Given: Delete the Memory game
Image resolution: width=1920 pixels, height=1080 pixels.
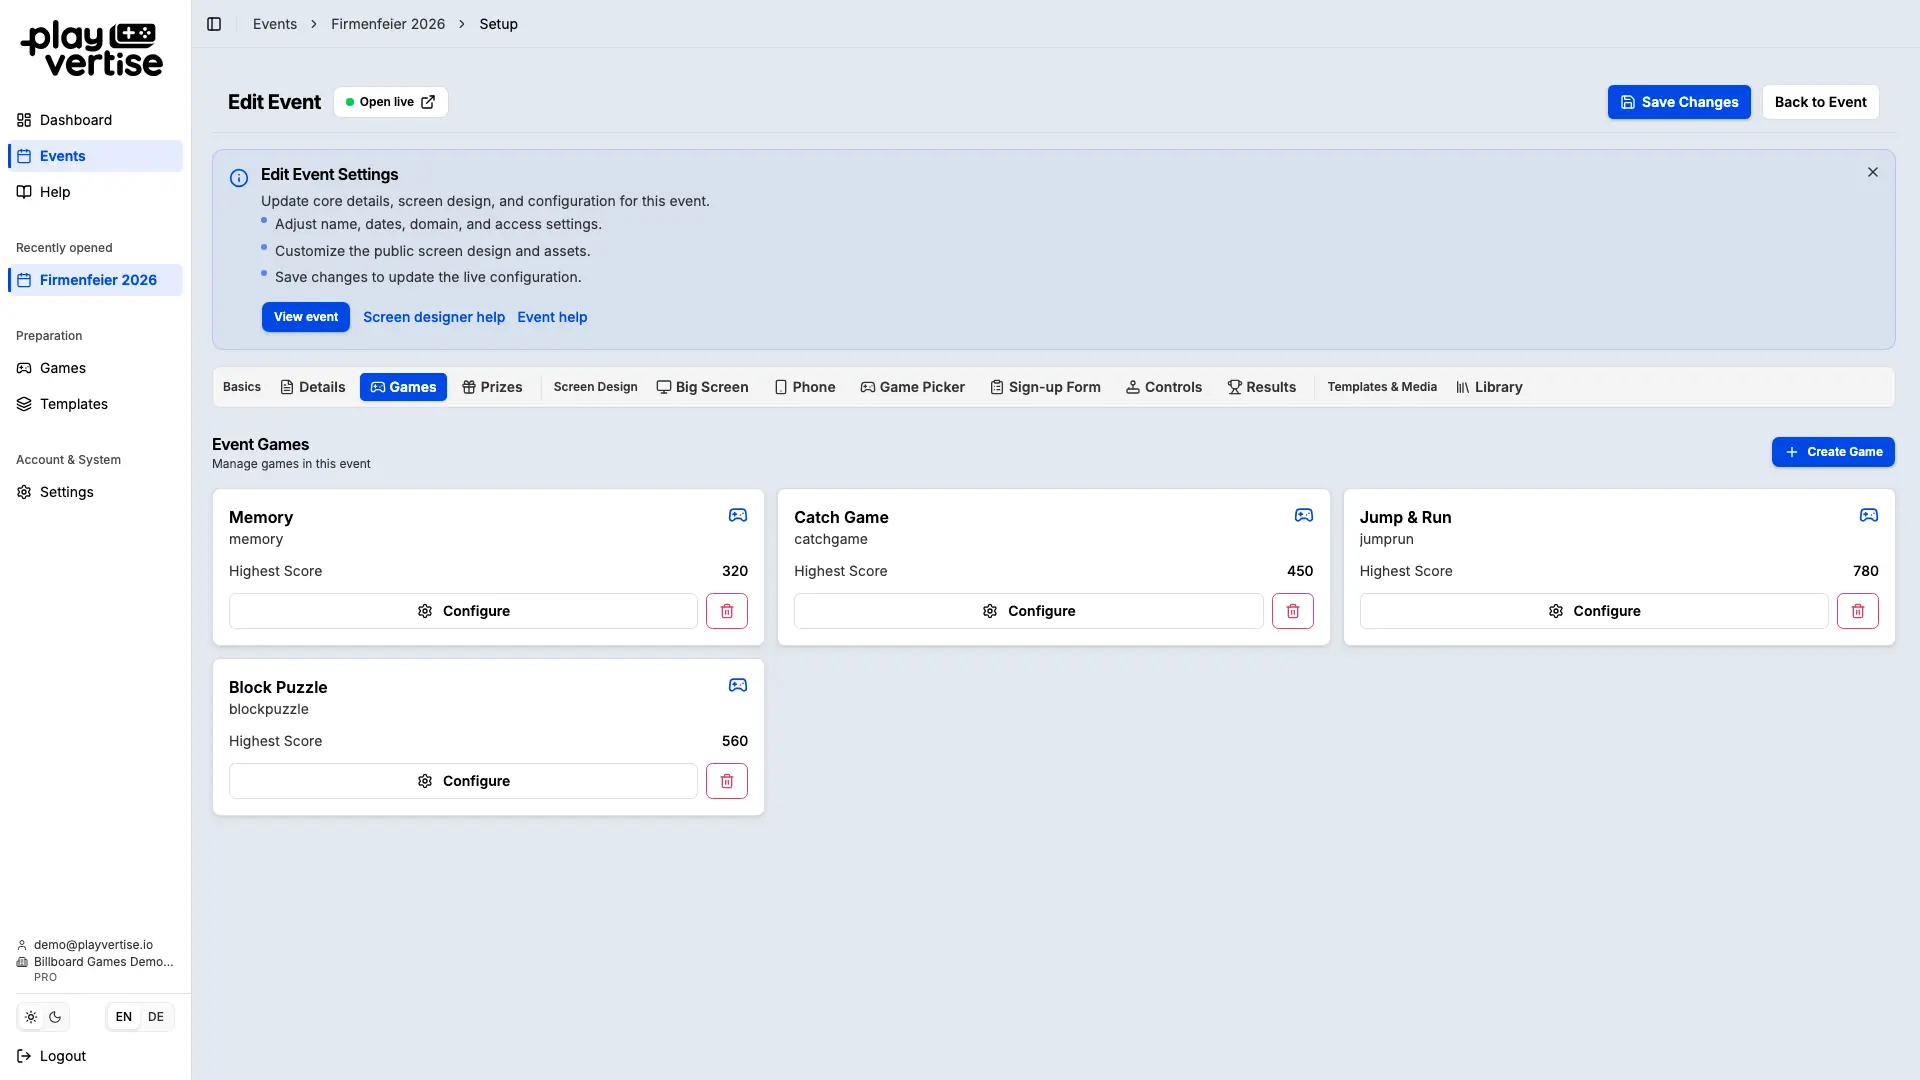Looking at the screenshot, I should [x=727, y=611].
